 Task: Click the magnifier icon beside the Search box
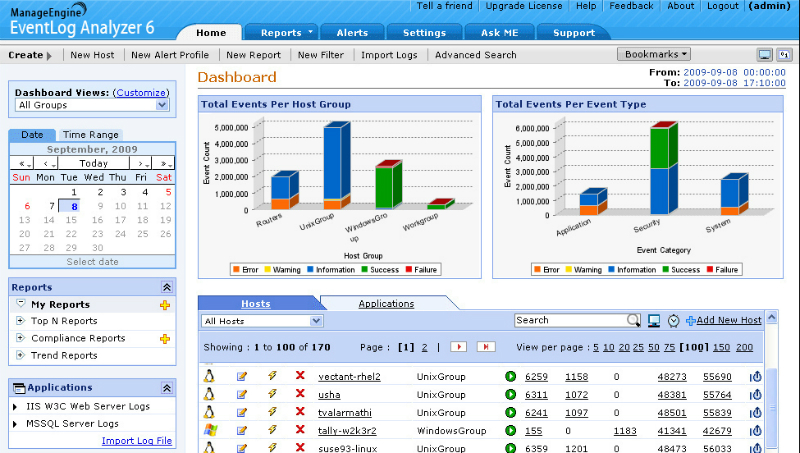634,320
